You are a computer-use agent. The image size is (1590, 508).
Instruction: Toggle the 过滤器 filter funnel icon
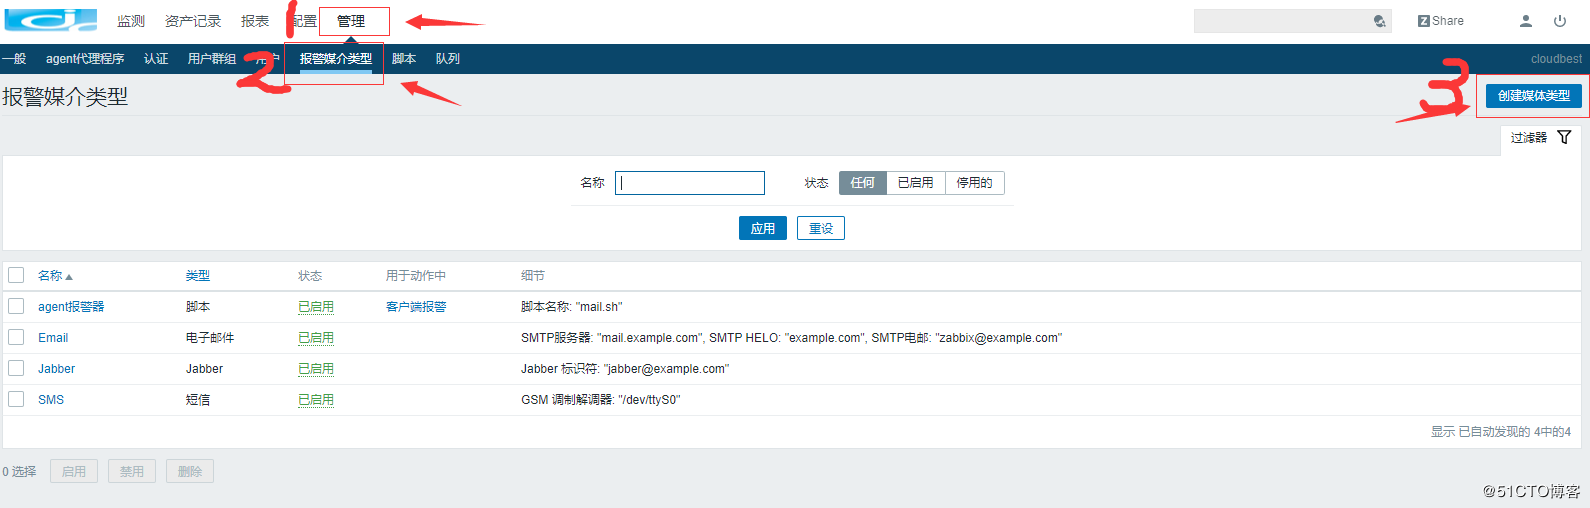click(1565, 137)
